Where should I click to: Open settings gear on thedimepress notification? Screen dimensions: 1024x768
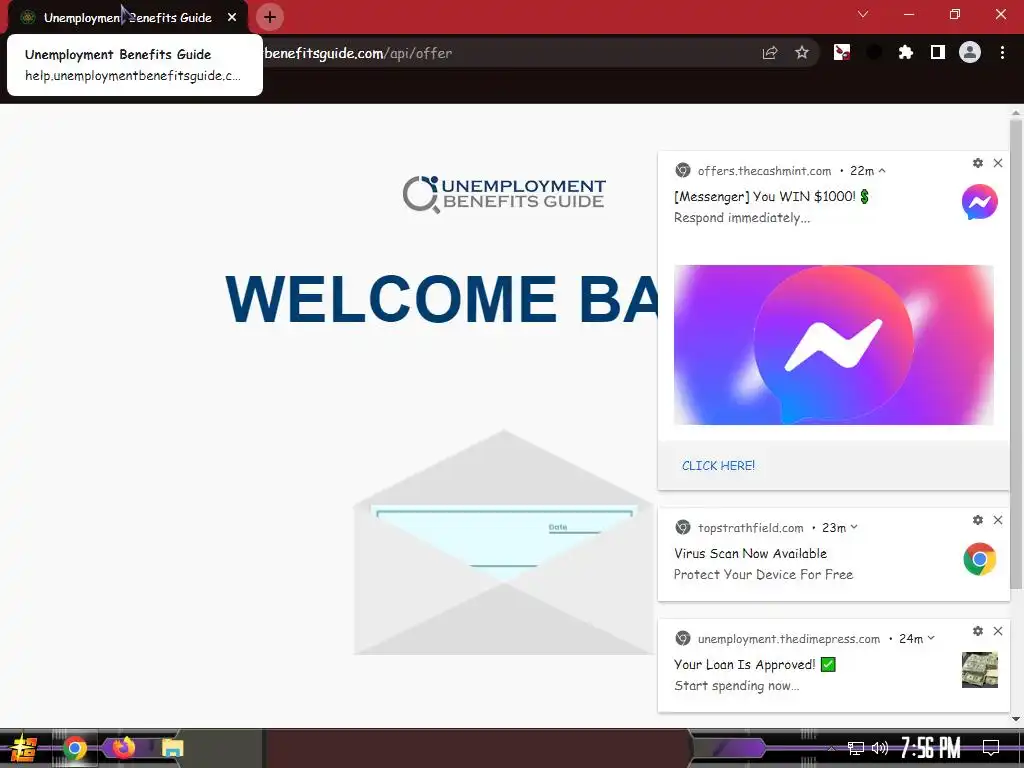[x=978, y=631]
